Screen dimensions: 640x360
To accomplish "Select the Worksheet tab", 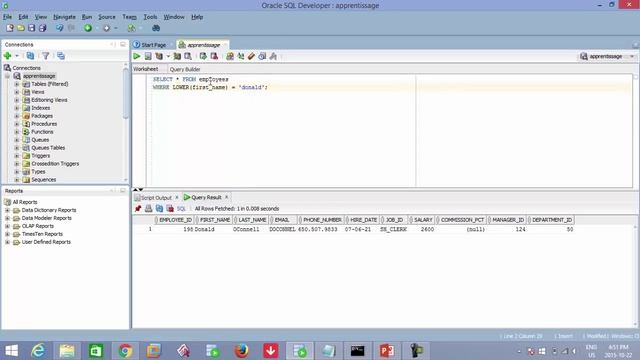I will coord(146,69).
